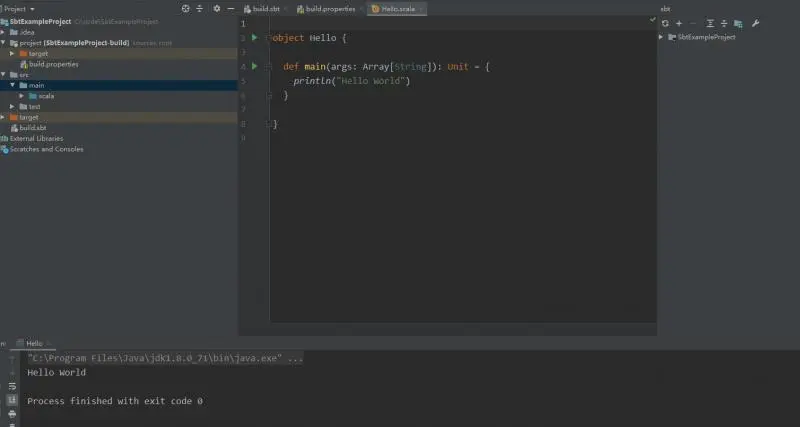Open sbt settings with the wrench icon
800x427 pixels.
[x=756, y=23]
